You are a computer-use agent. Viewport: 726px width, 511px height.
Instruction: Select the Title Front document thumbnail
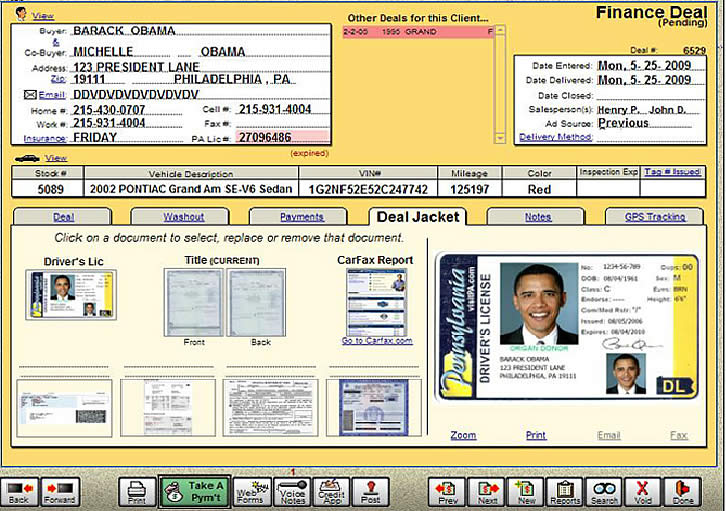click(194, 302)
